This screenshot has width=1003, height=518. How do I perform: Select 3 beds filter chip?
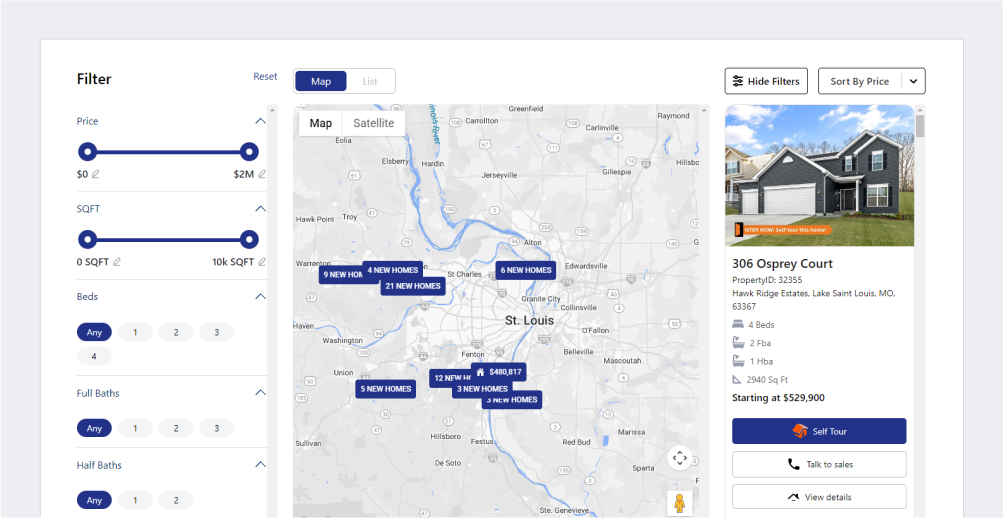coord(217,333)
